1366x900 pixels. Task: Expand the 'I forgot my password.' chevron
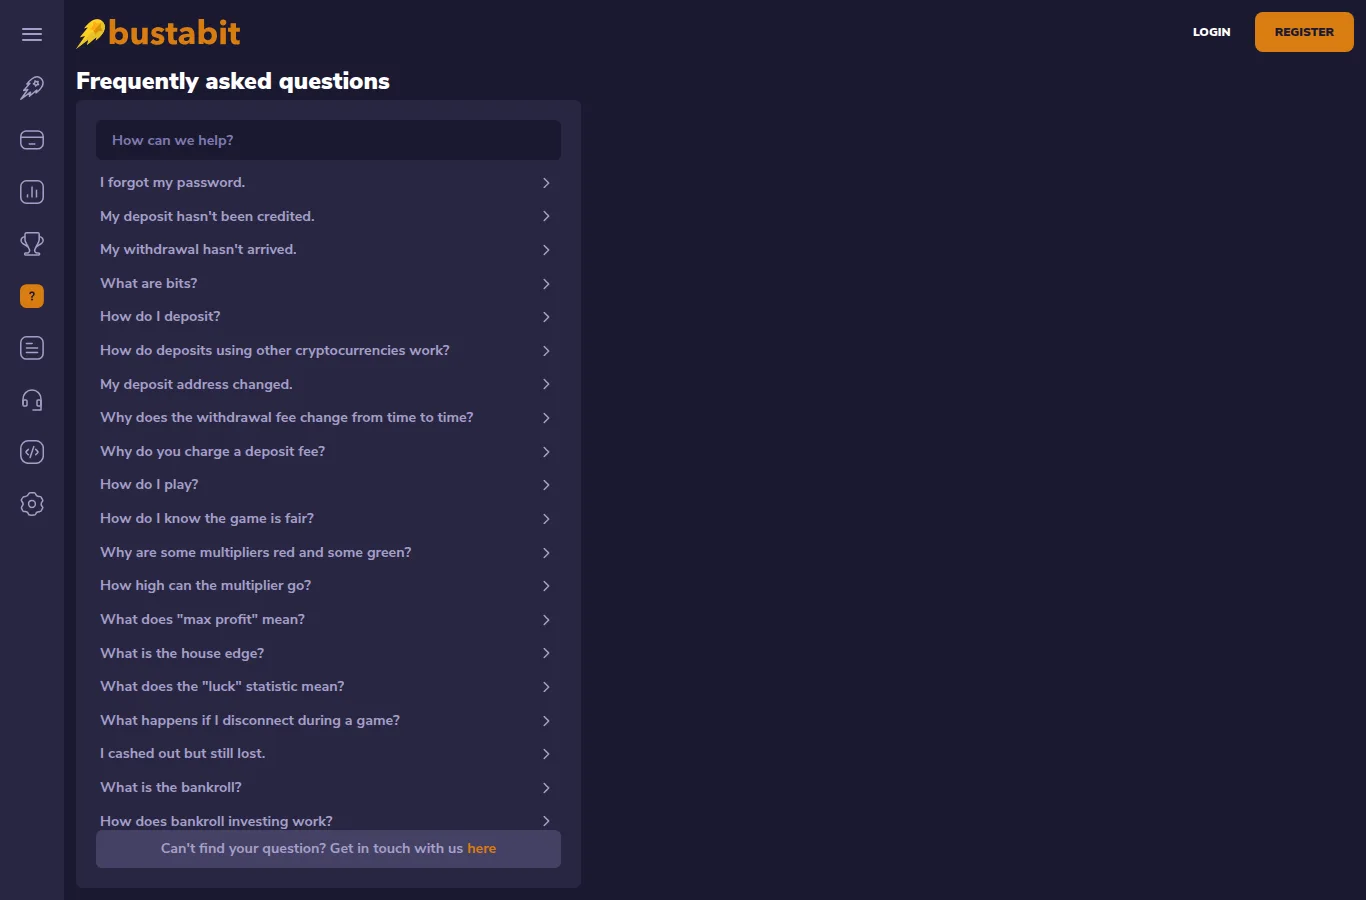click(546, 183)
